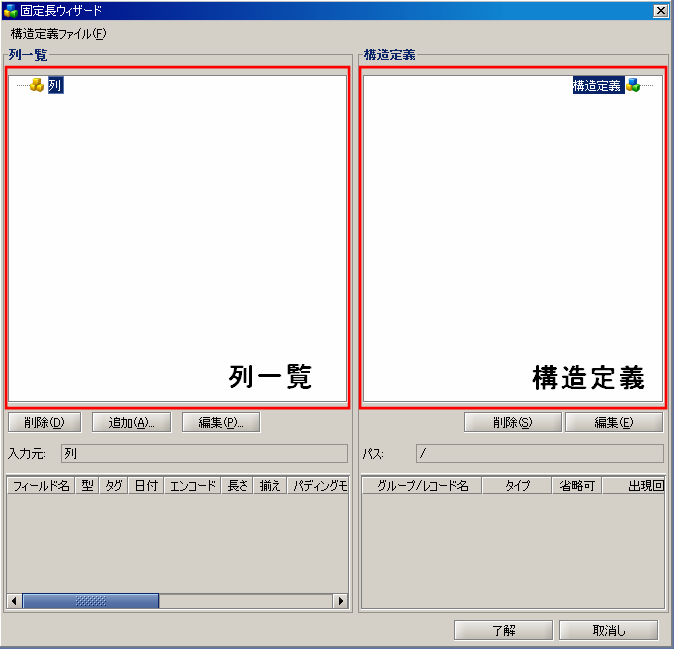The height and width of the screenshot is (649, 674).
Task: Click the 削除(D) button under column list
Action: click(44, 422)
